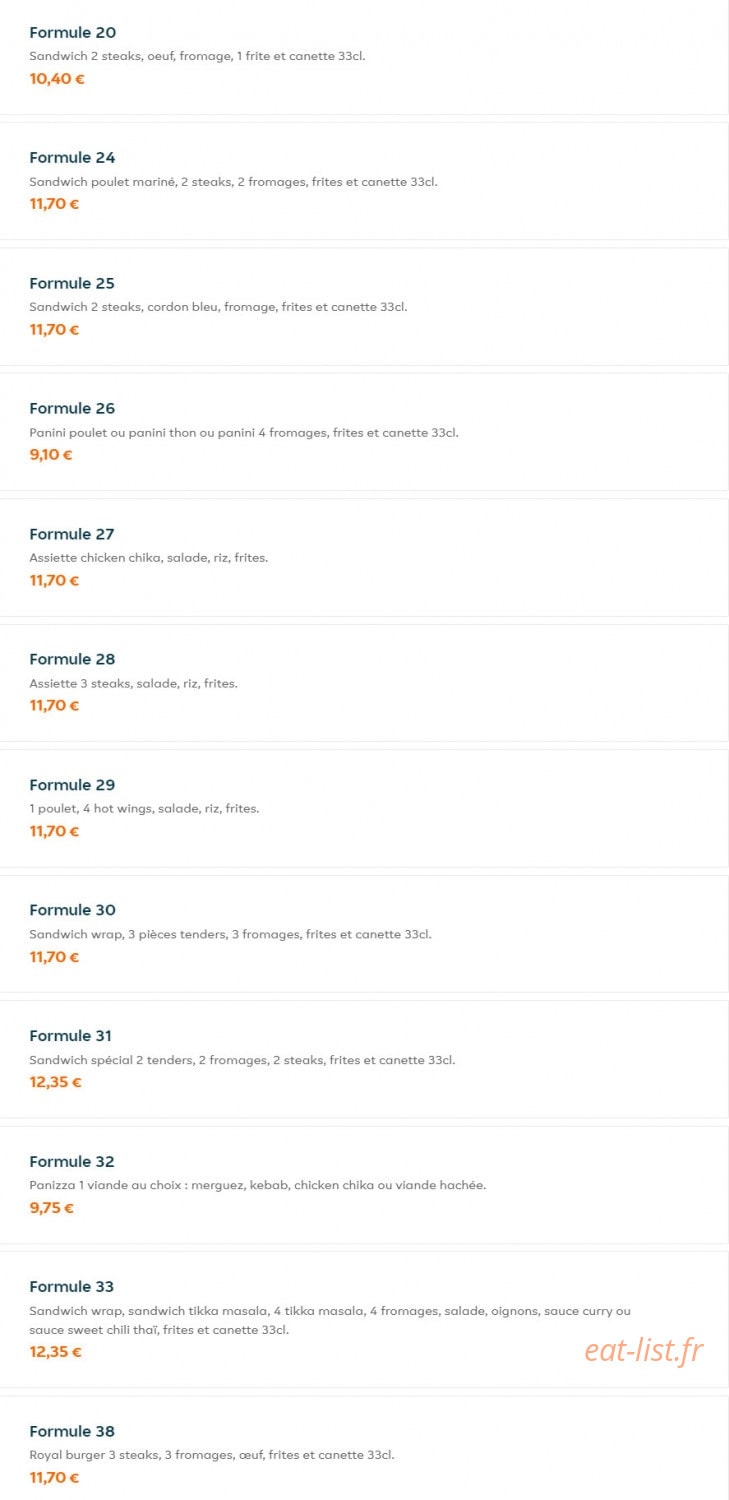Click the Formule 31 heading
The image size is (729, 1500).
pos(71,1036)
